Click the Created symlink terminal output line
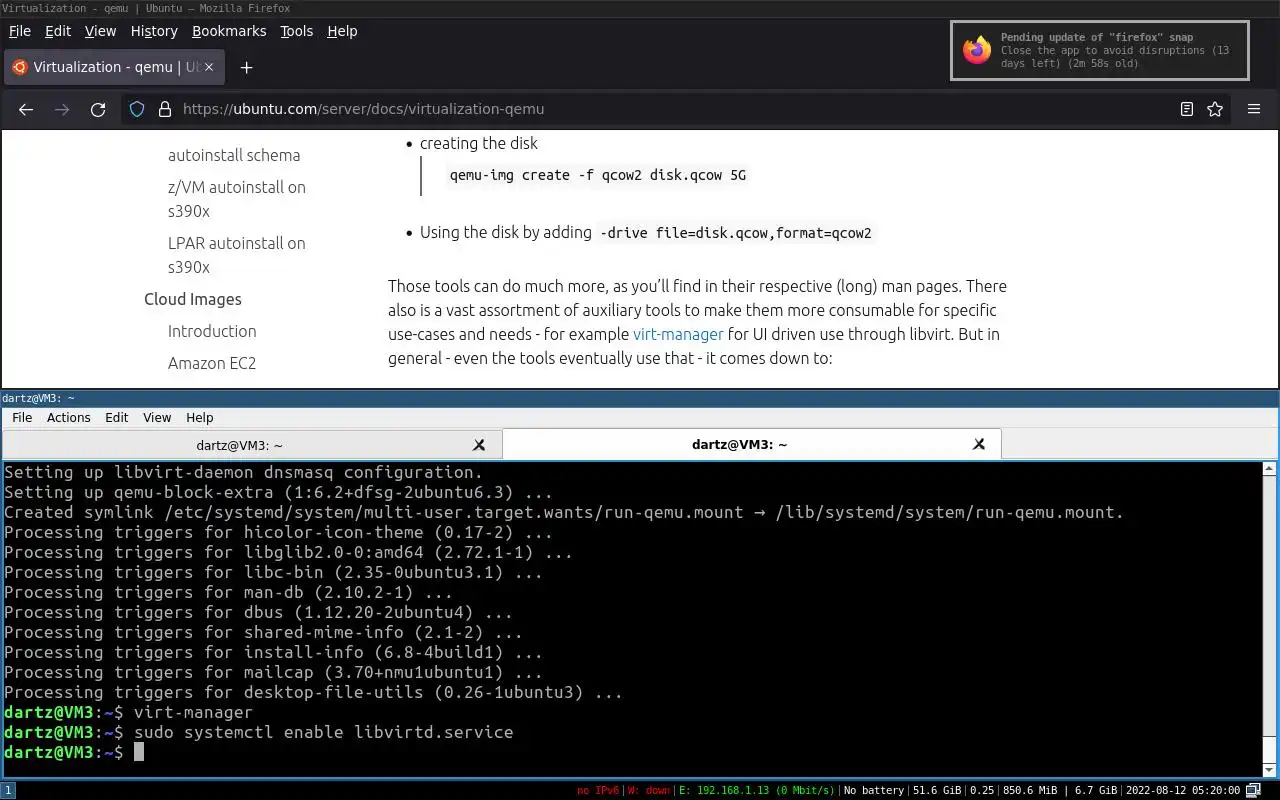Screen dimensions: 1280x800 564,512
